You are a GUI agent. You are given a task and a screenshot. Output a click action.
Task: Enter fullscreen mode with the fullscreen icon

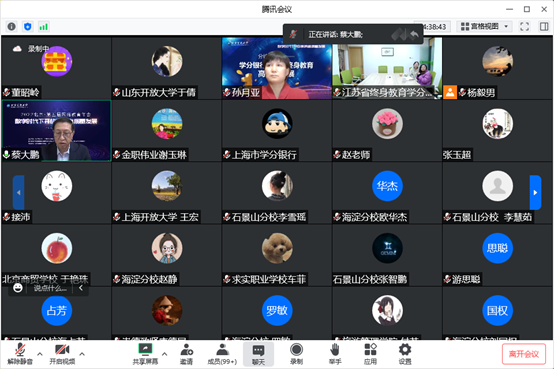coord(525,27)
